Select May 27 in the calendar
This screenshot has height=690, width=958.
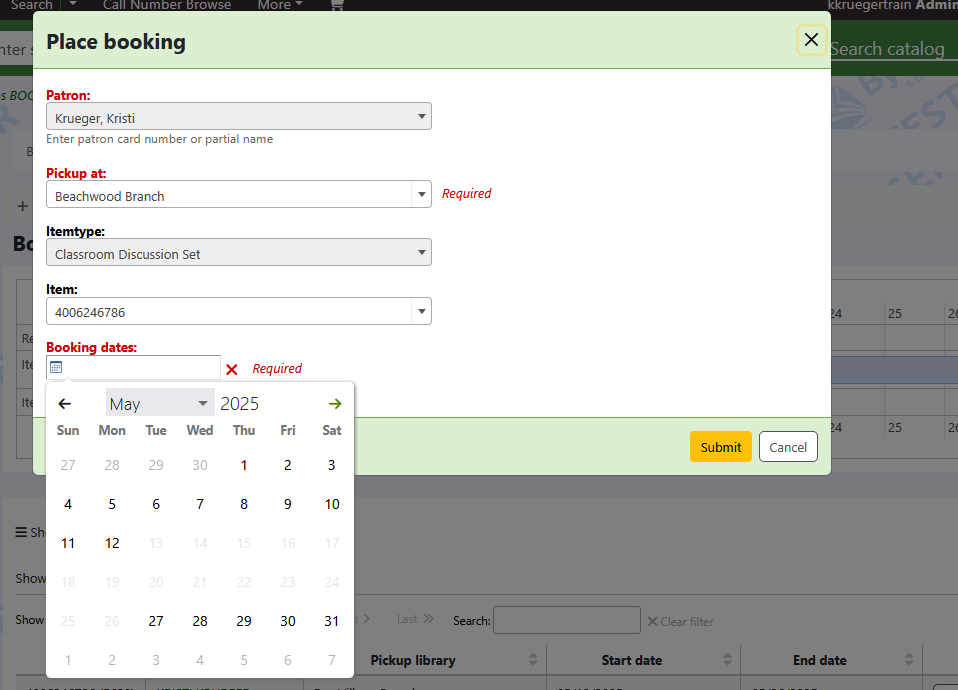tap(156, 621)
